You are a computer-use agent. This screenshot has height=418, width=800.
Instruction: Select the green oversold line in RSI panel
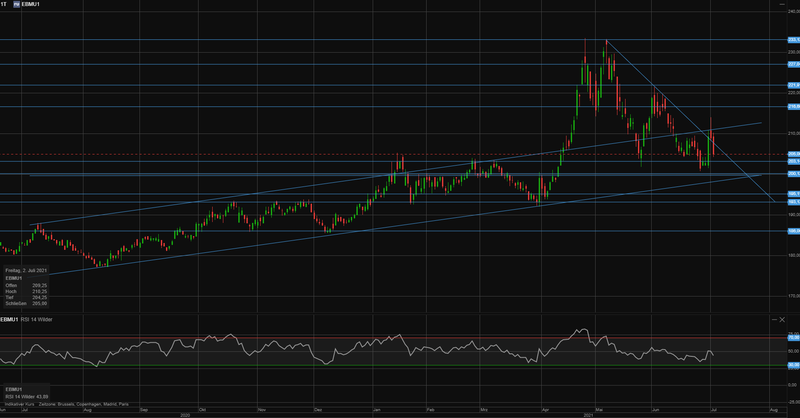coord(300,365)
